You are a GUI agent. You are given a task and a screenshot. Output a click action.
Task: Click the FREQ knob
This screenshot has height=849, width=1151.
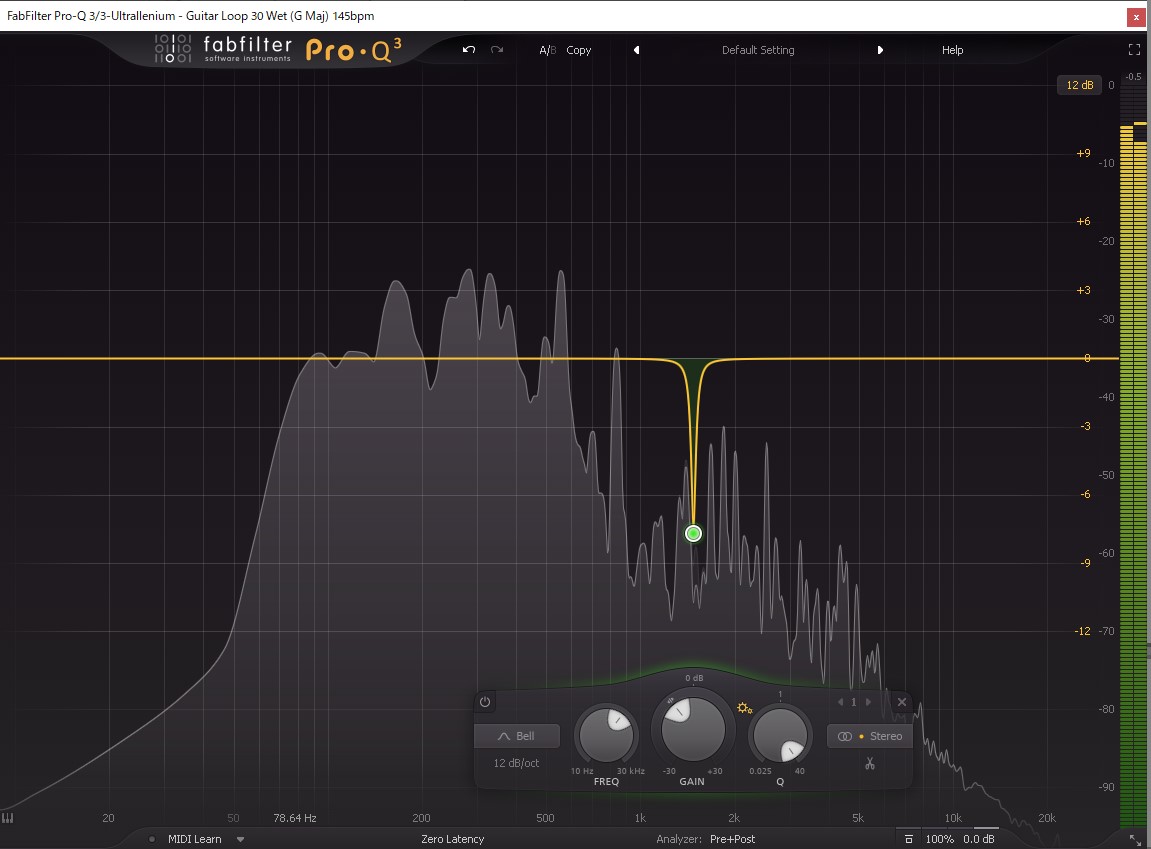click(606, 735)
